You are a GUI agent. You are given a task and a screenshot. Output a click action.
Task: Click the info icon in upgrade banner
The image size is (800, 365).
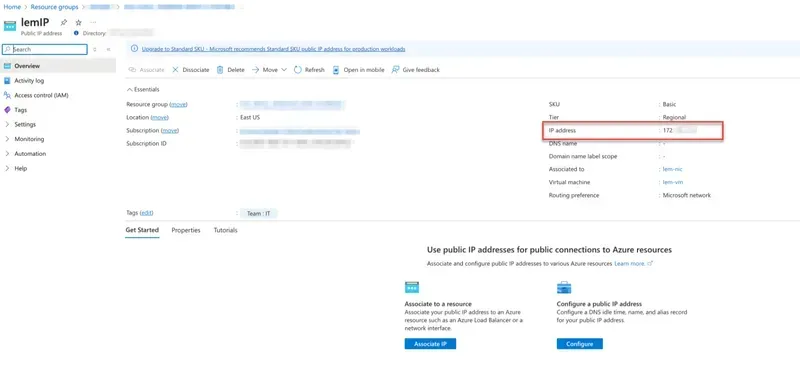pos(134,49)
